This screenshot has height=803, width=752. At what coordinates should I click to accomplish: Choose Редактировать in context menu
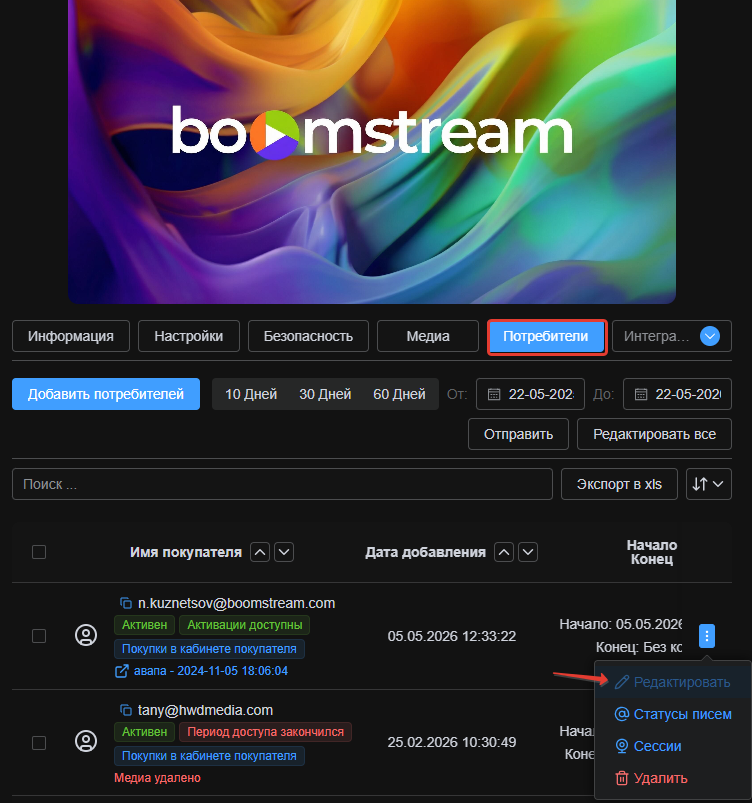[x=673, y=682]
